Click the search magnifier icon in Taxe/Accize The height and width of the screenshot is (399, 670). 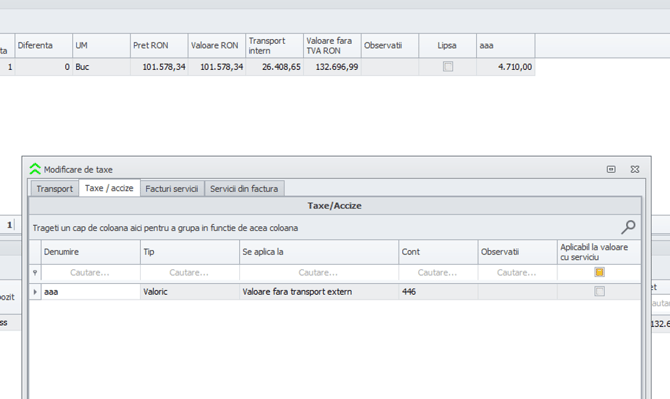[628, 227]
